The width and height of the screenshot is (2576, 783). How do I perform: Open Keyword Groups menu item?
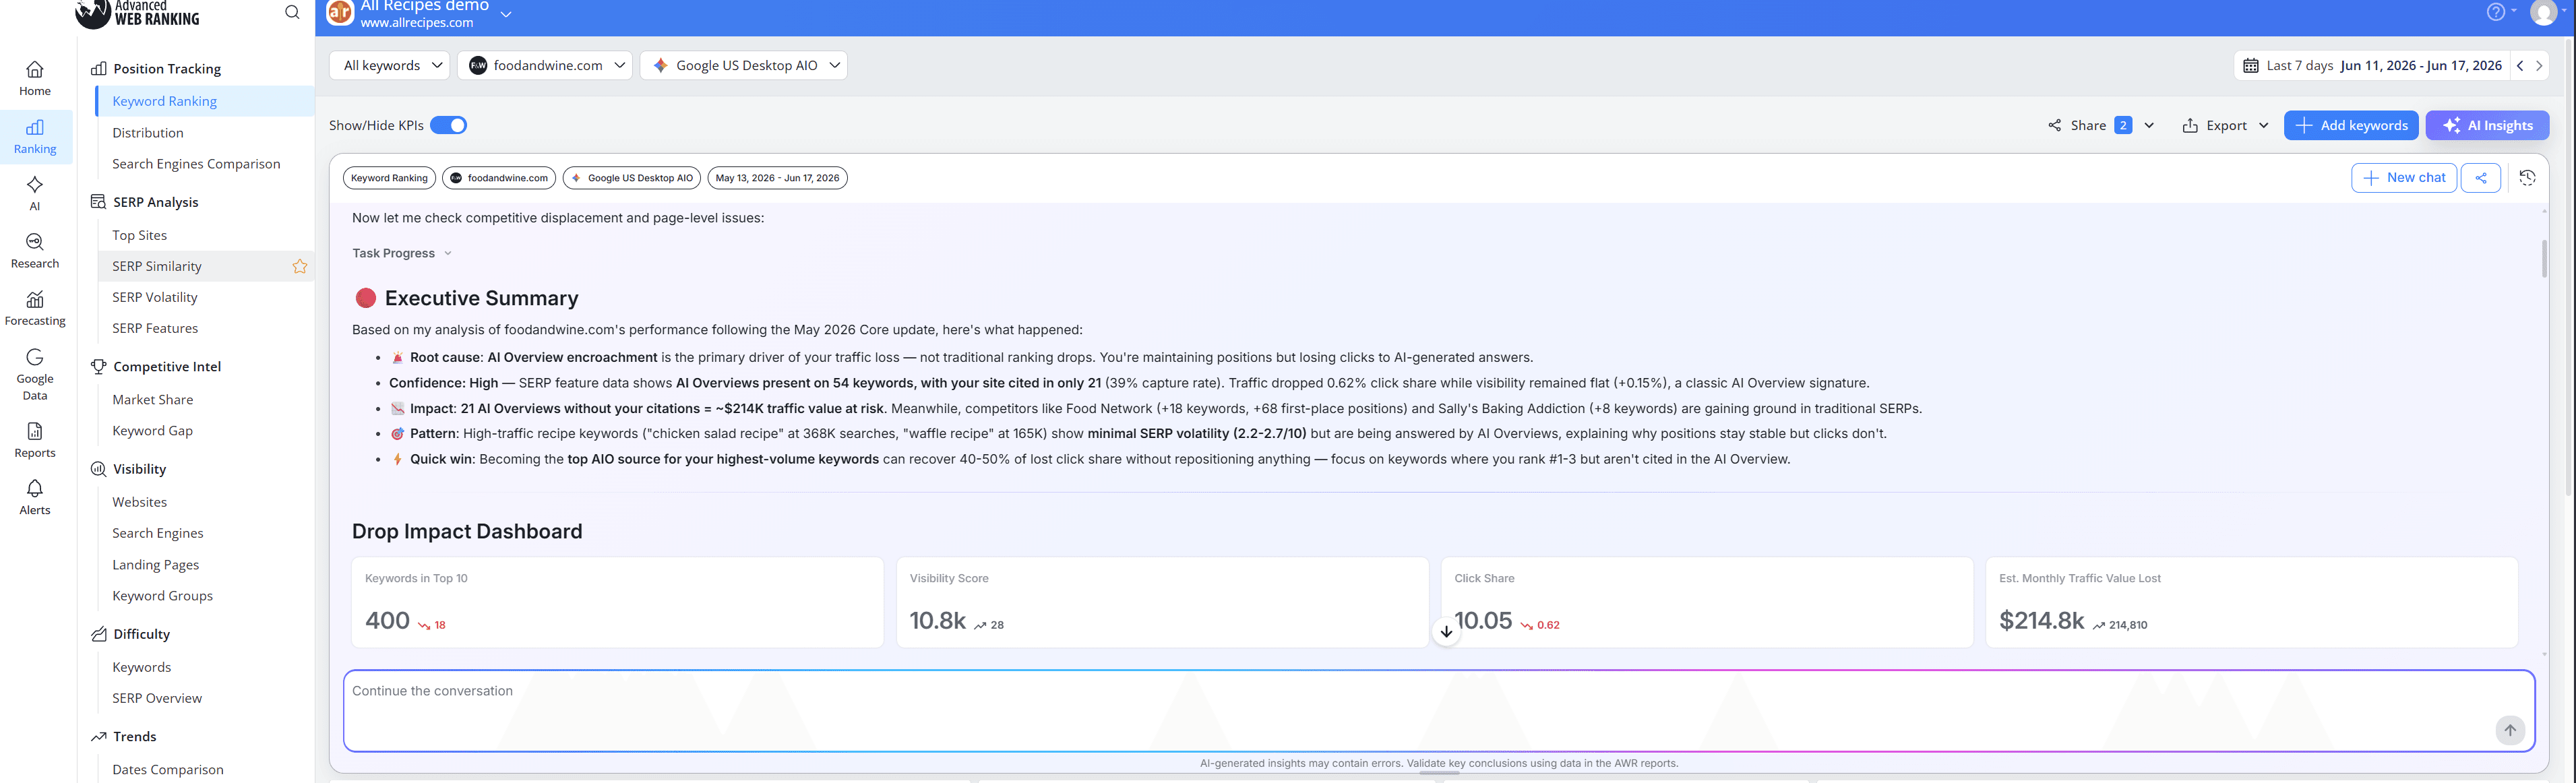coord(163,595)
